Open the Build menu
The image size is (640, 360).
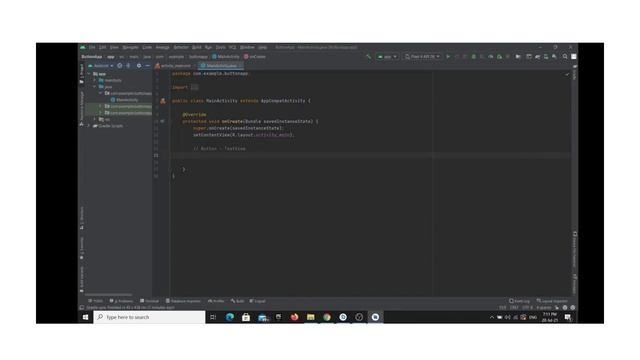pos(197,47)
